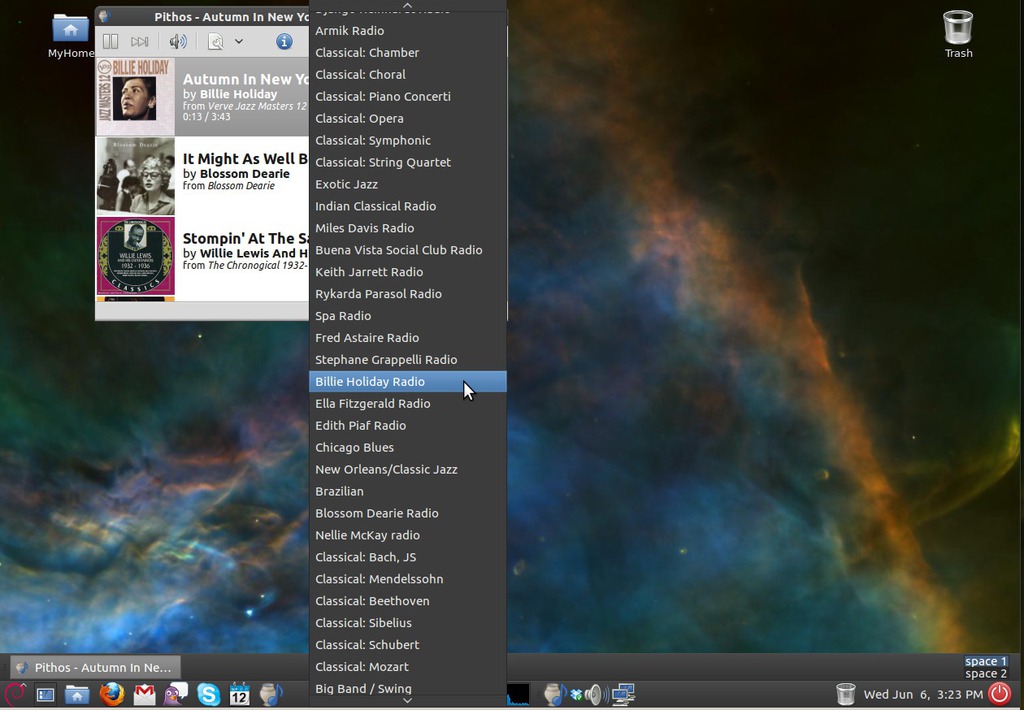Pick Classical: String Quartet station
The height and width of the screenshot is (710, 1024).
408,163
